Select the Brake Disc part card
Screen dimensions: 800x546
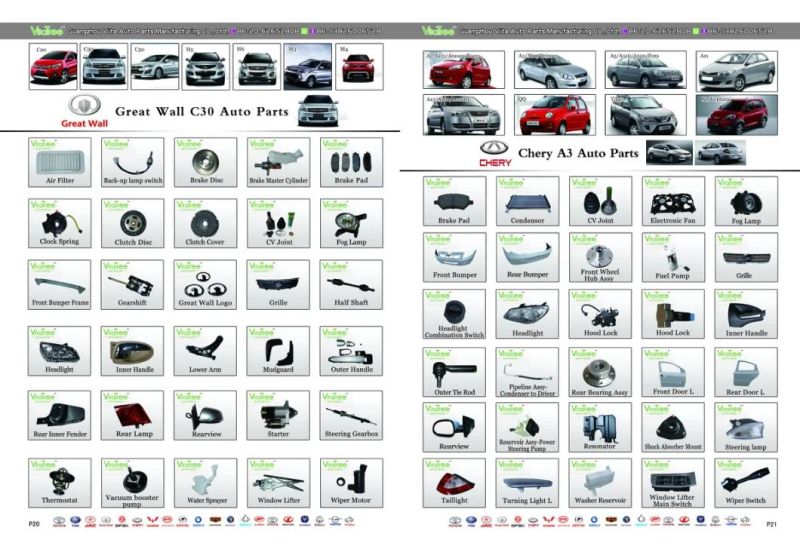tap(206, 162)
